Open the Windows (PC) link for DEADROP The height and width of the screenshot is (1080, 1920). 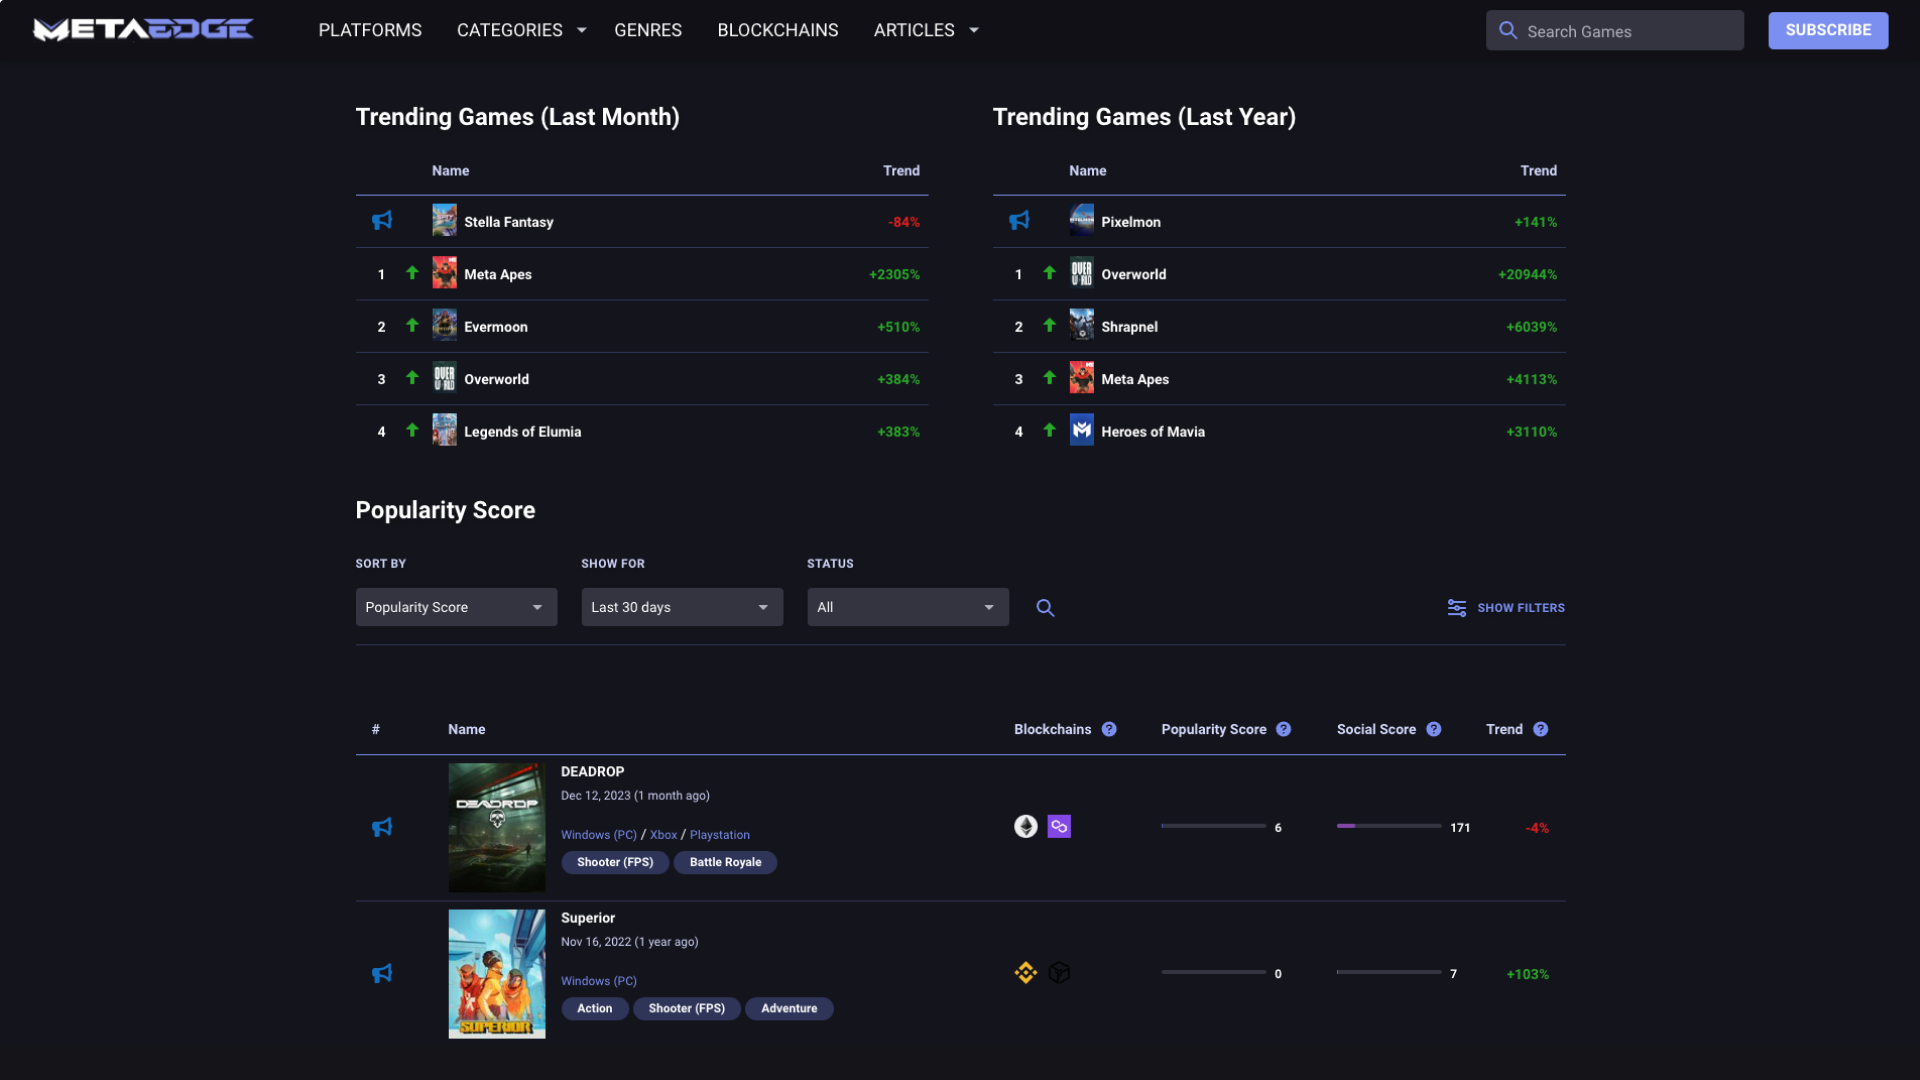point(598,834)
